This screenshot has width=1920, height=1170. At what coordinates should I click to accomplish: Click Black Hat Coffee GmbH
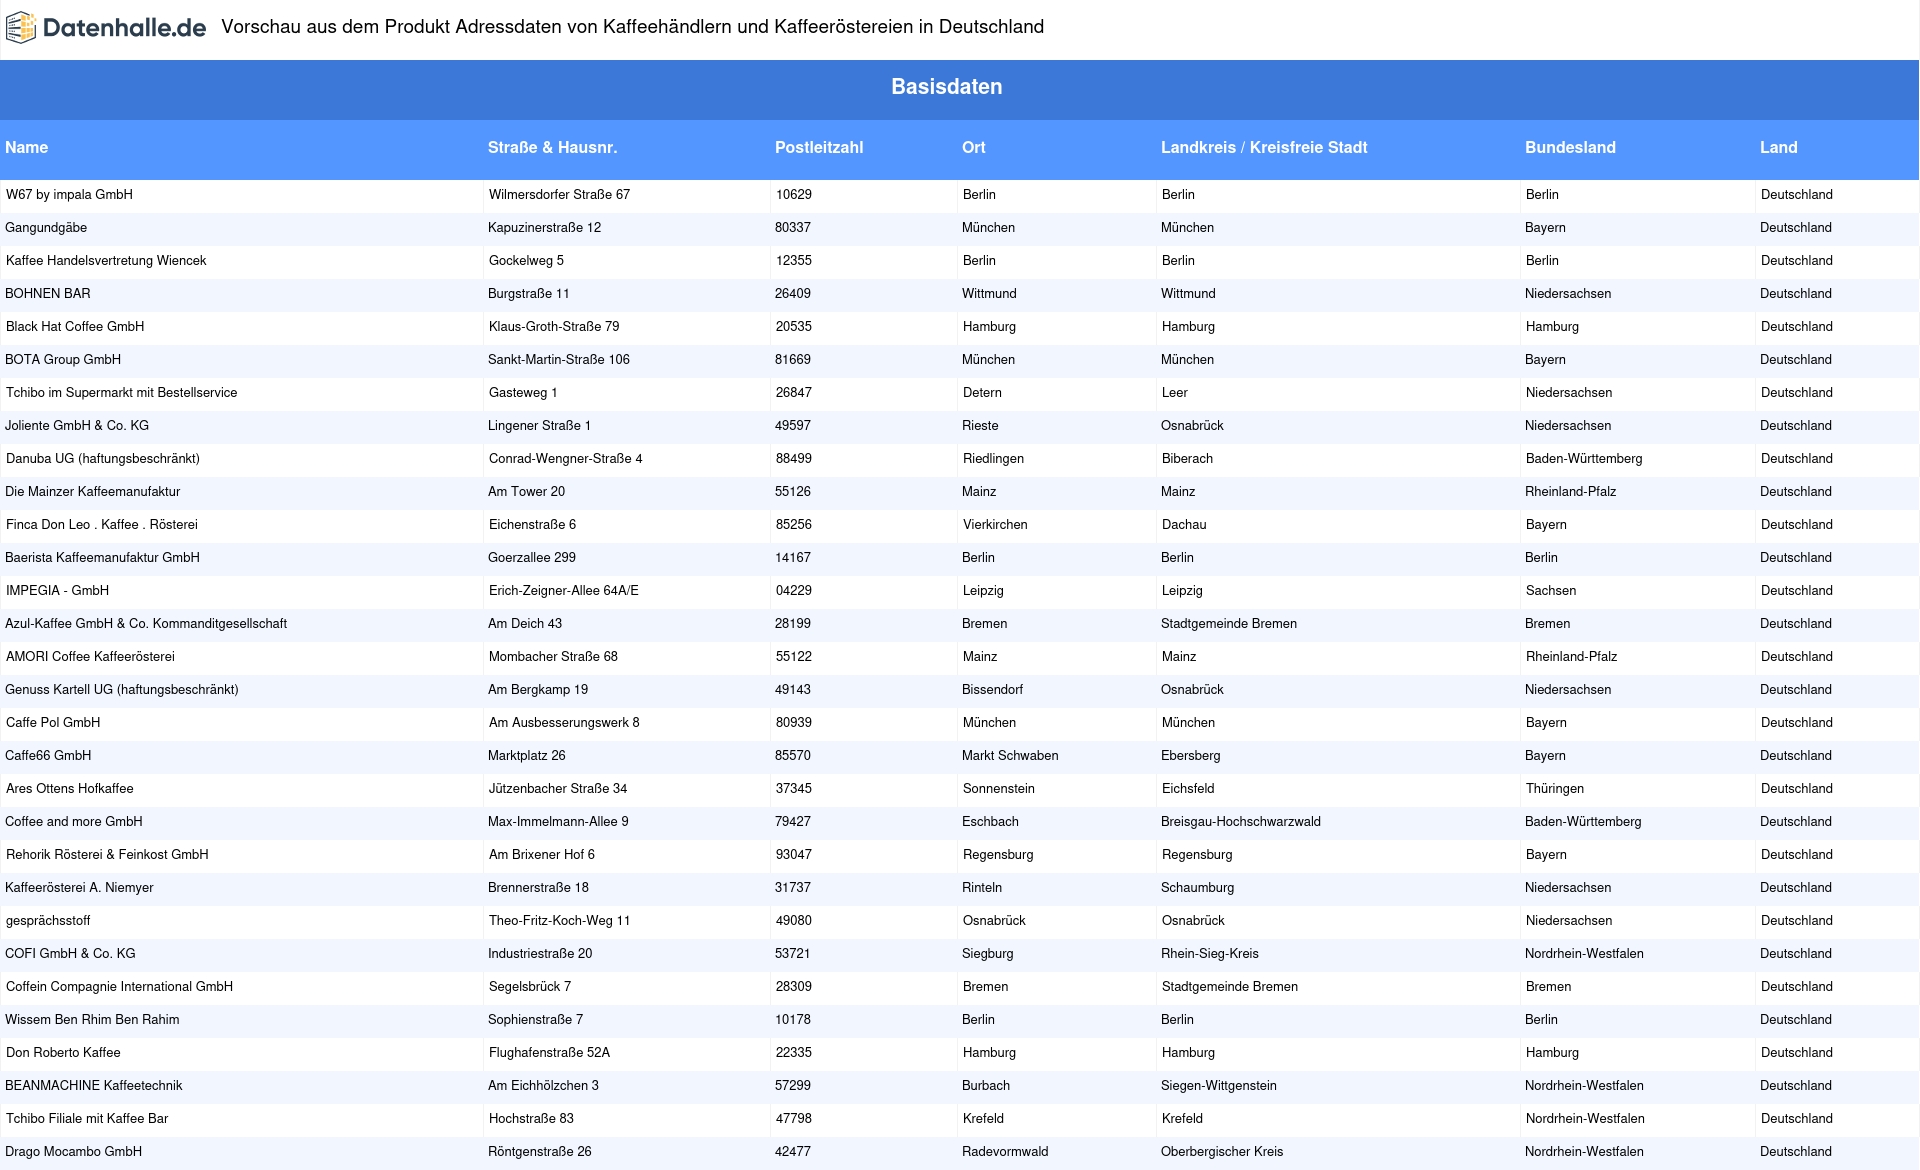[x=75, y=327]
